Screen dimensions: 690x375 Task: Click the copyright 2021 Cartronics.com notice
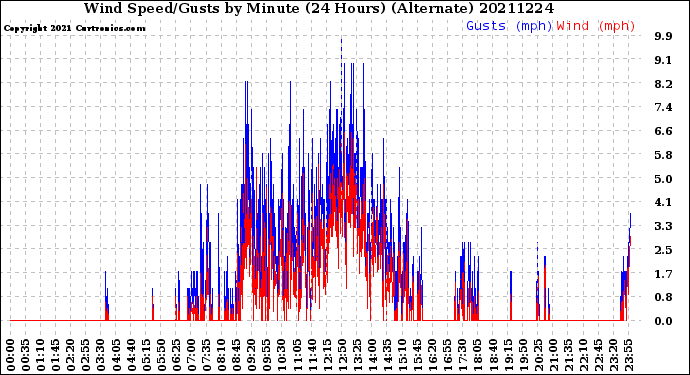[x=74, y=28]
